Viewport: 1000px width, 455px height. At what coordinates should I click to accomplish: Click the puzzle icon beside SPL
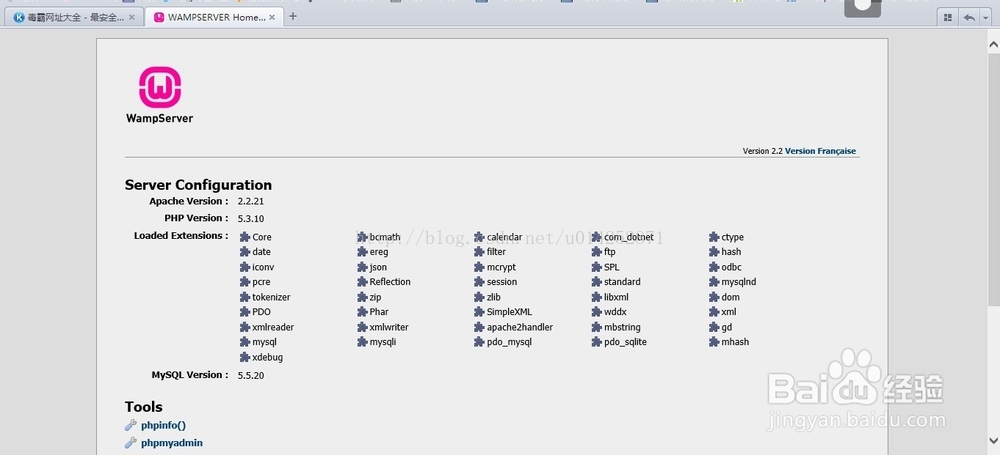(x=597, y=267)
